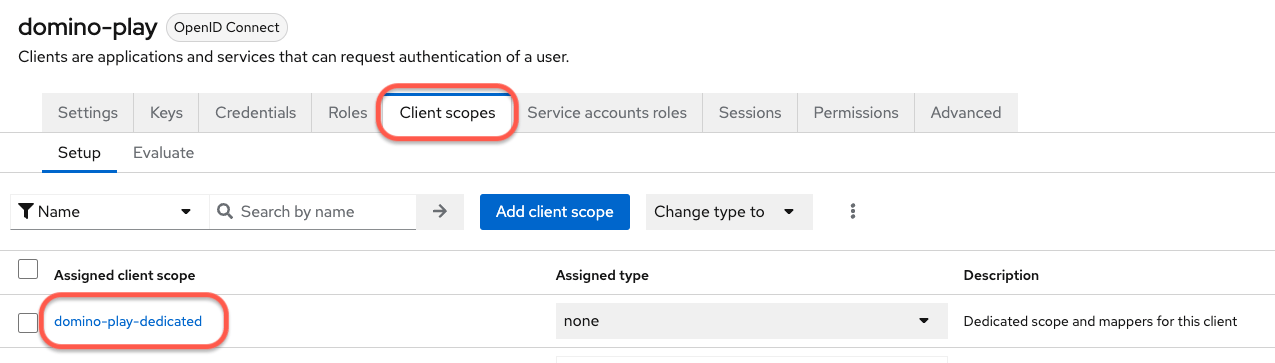This screenshot has height=363, width=1275.
Task: Click the OpenID Connect badge
Action: pyautogui.click(x=227, y=27)
